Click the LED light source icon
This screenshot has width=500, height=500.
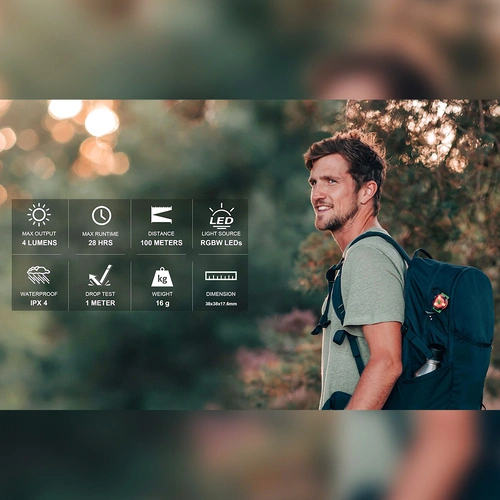click(221, 216)
